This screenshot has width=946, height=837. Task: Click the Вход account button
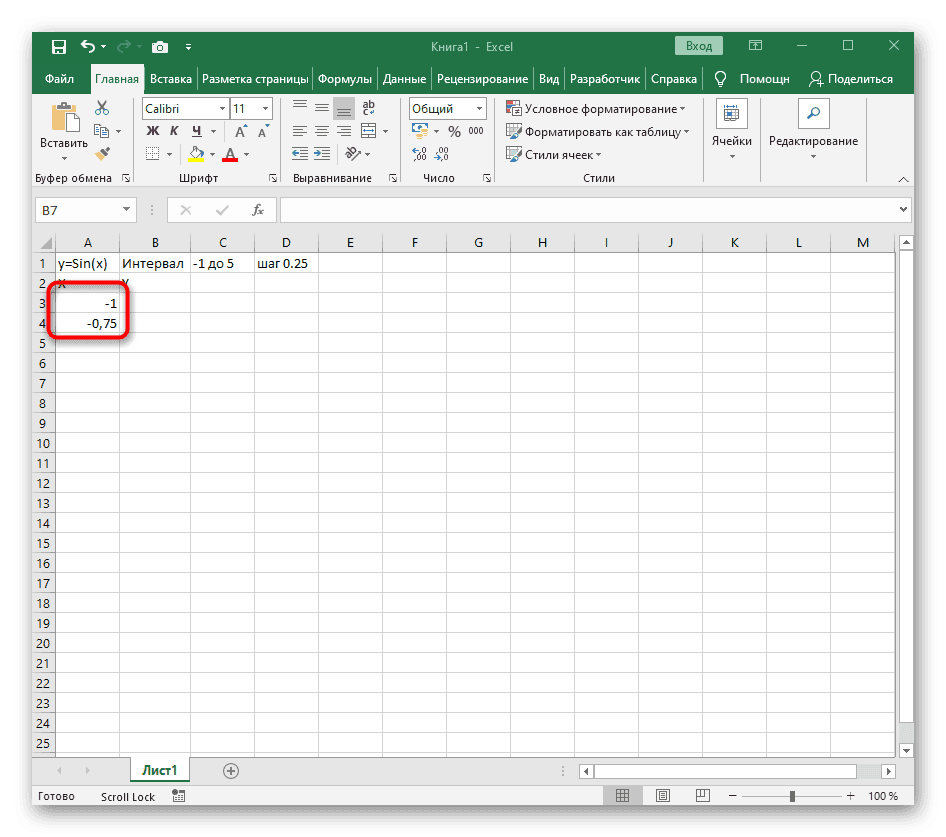[698, 45]
